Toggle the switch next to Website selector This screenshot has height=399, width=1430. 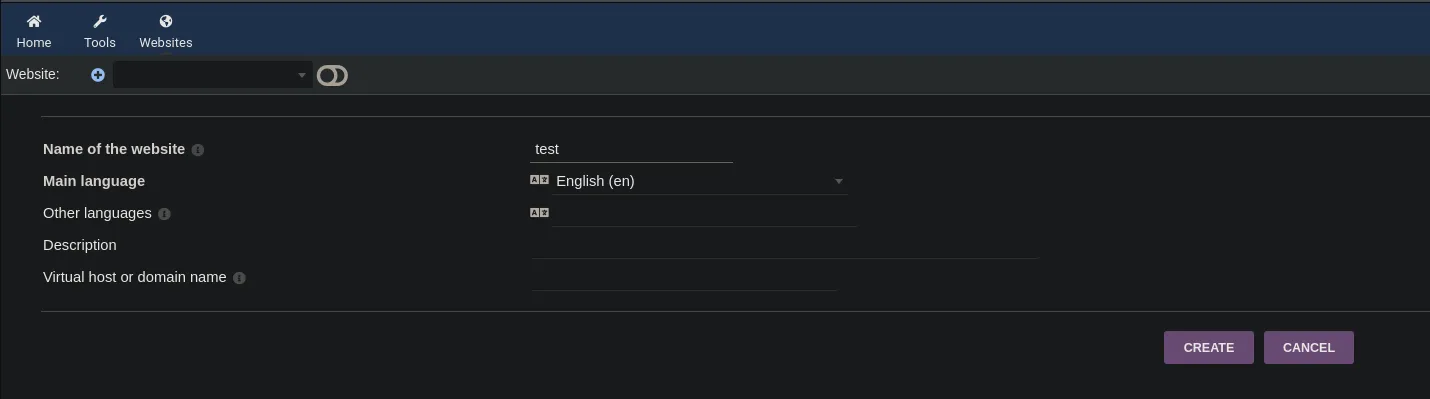(x=332, y=75)
